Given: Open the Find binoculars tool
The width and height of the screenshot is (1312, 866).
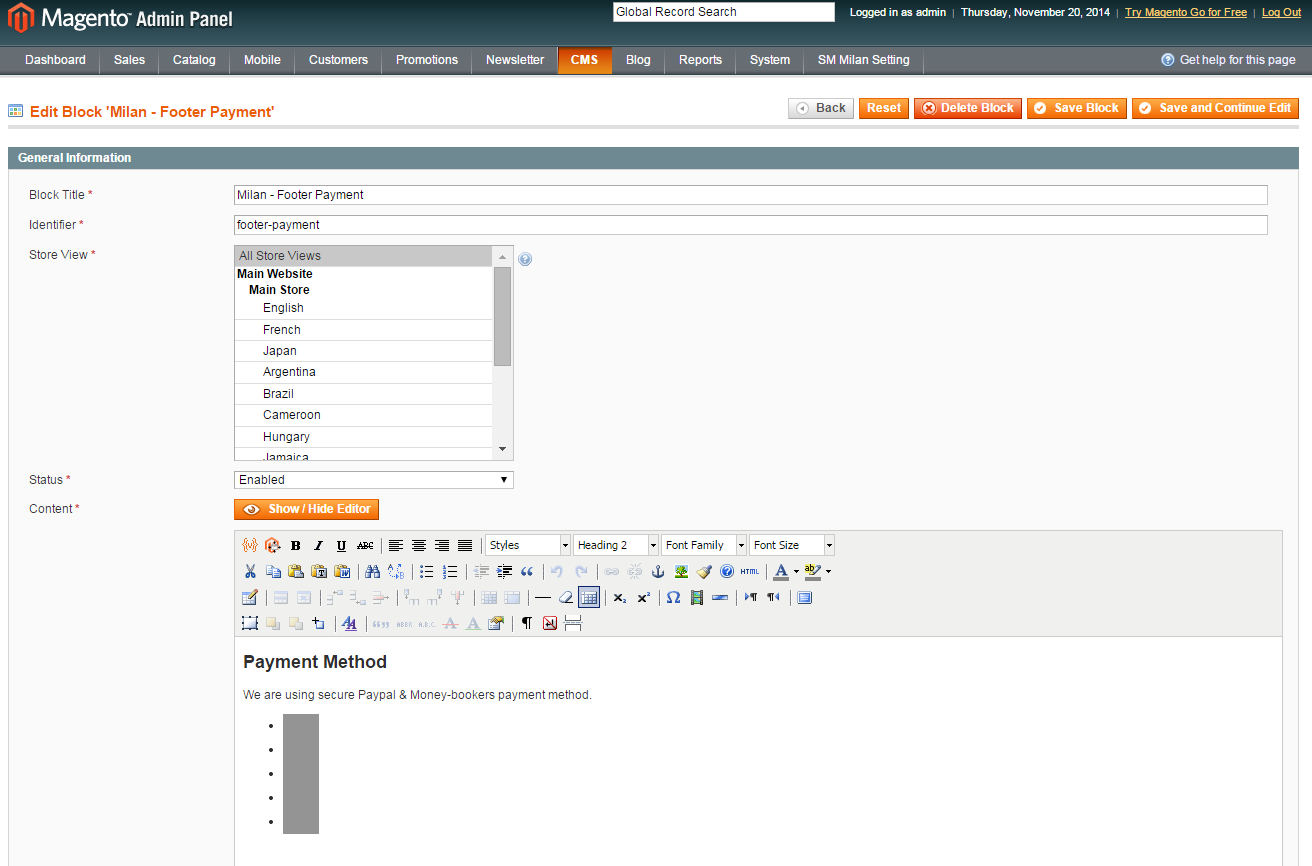Looking at the screenshot, I should point(372,572).
